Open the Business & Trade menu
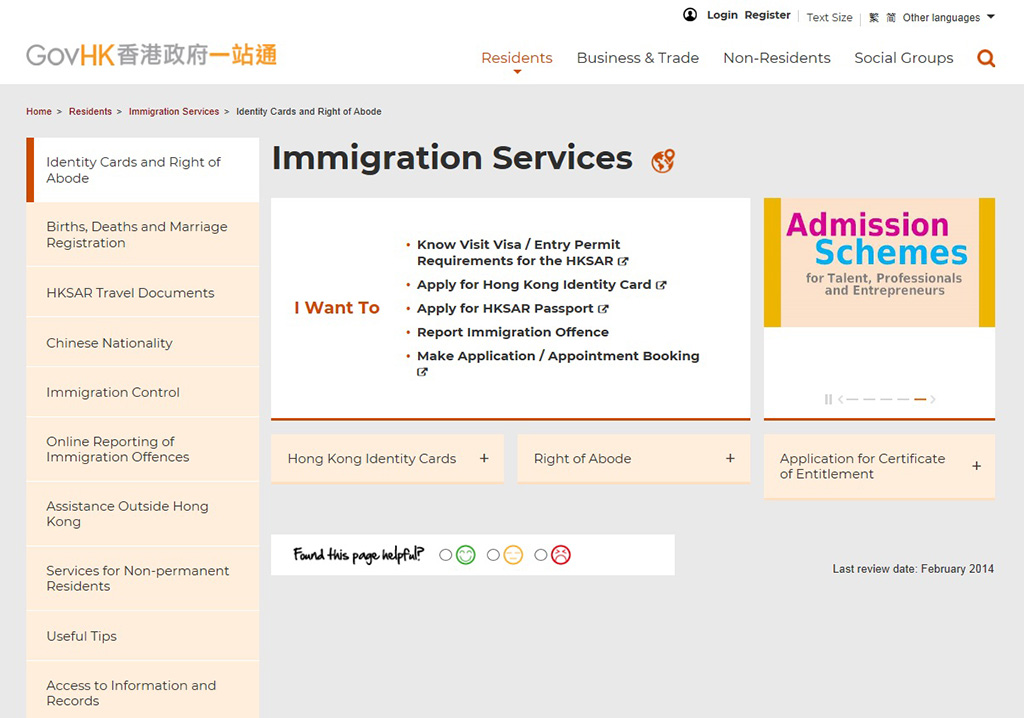Image resolution: width=1024 pixels, height=718 pixels. tap(637, 58)
